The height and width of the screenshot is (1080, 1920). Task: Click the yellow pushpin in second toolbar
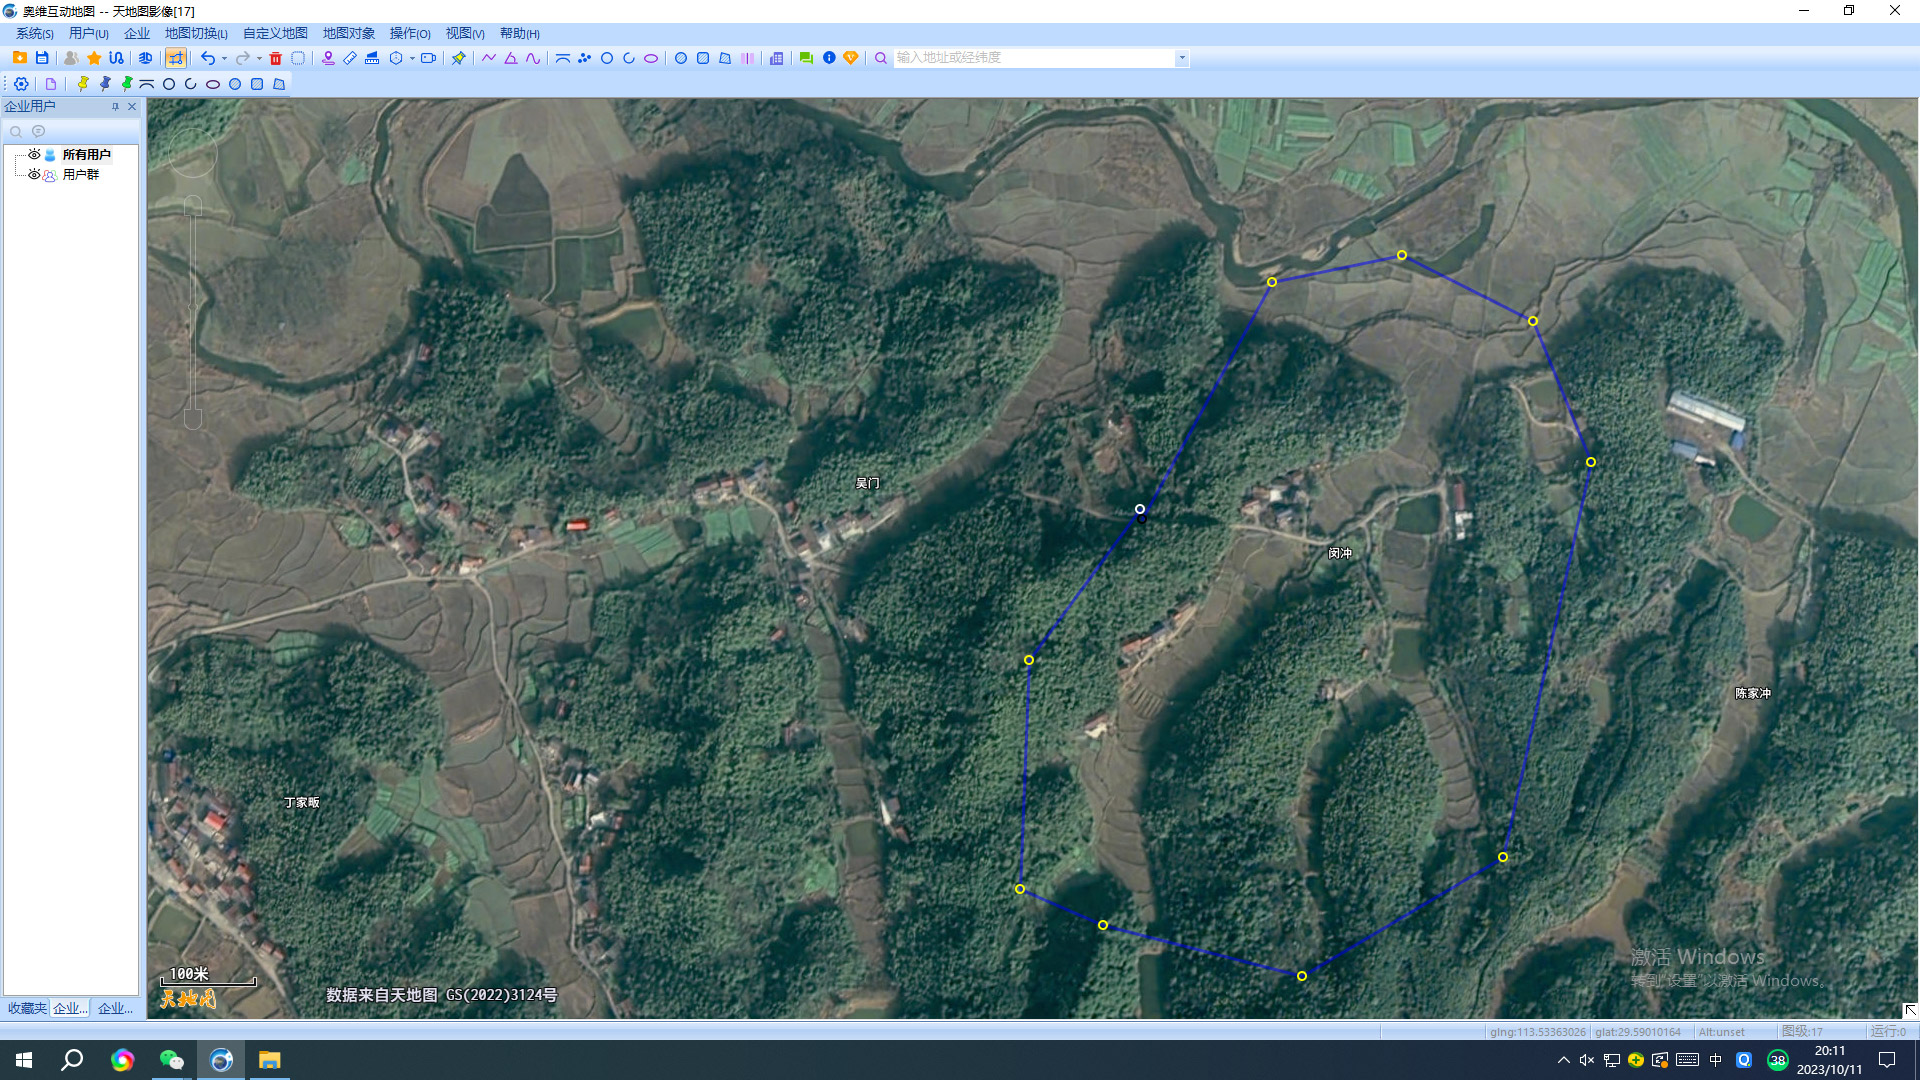pos(83,84)
